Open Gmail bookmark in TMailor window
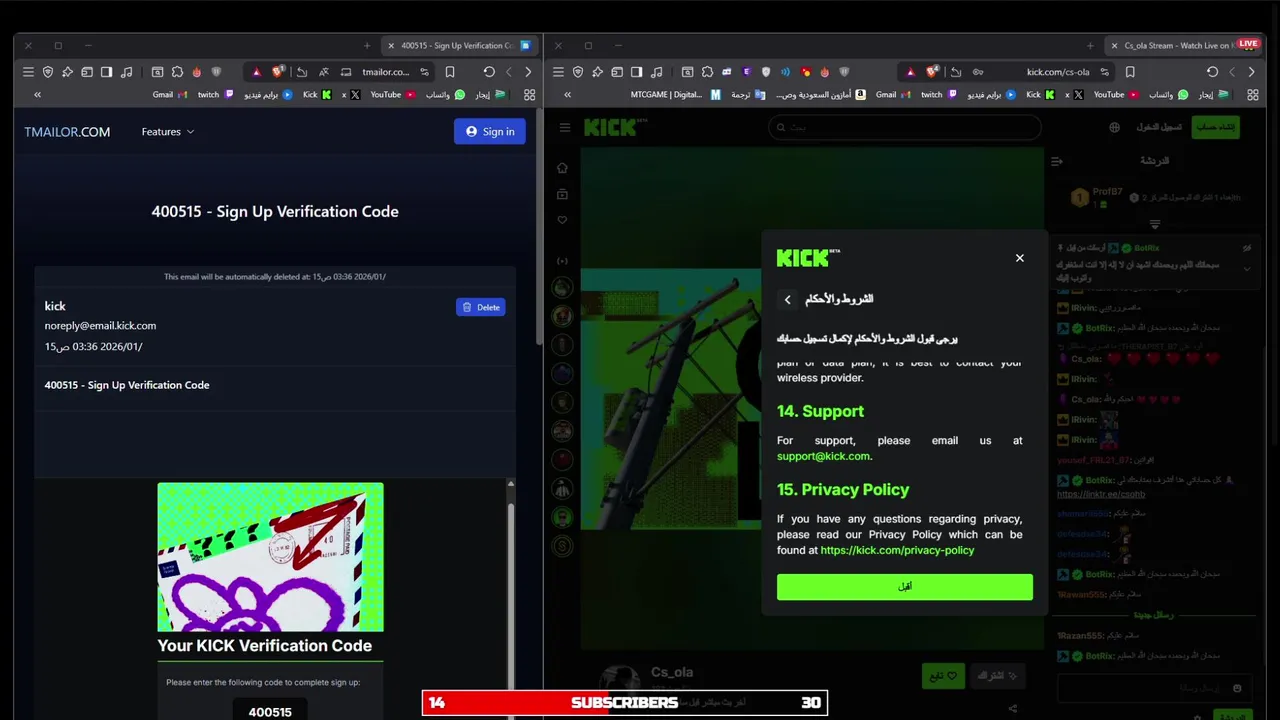Image resolution: width=1280 pixels, height=720 pixels. click(169, 95)
